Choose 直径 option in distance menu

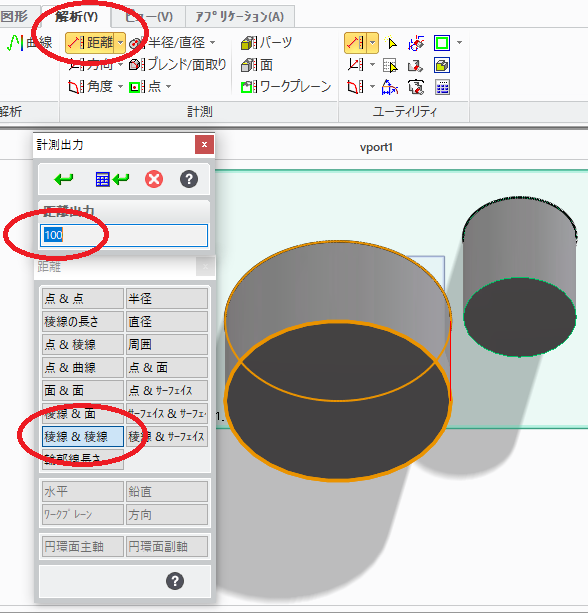(x=167, y=321)
